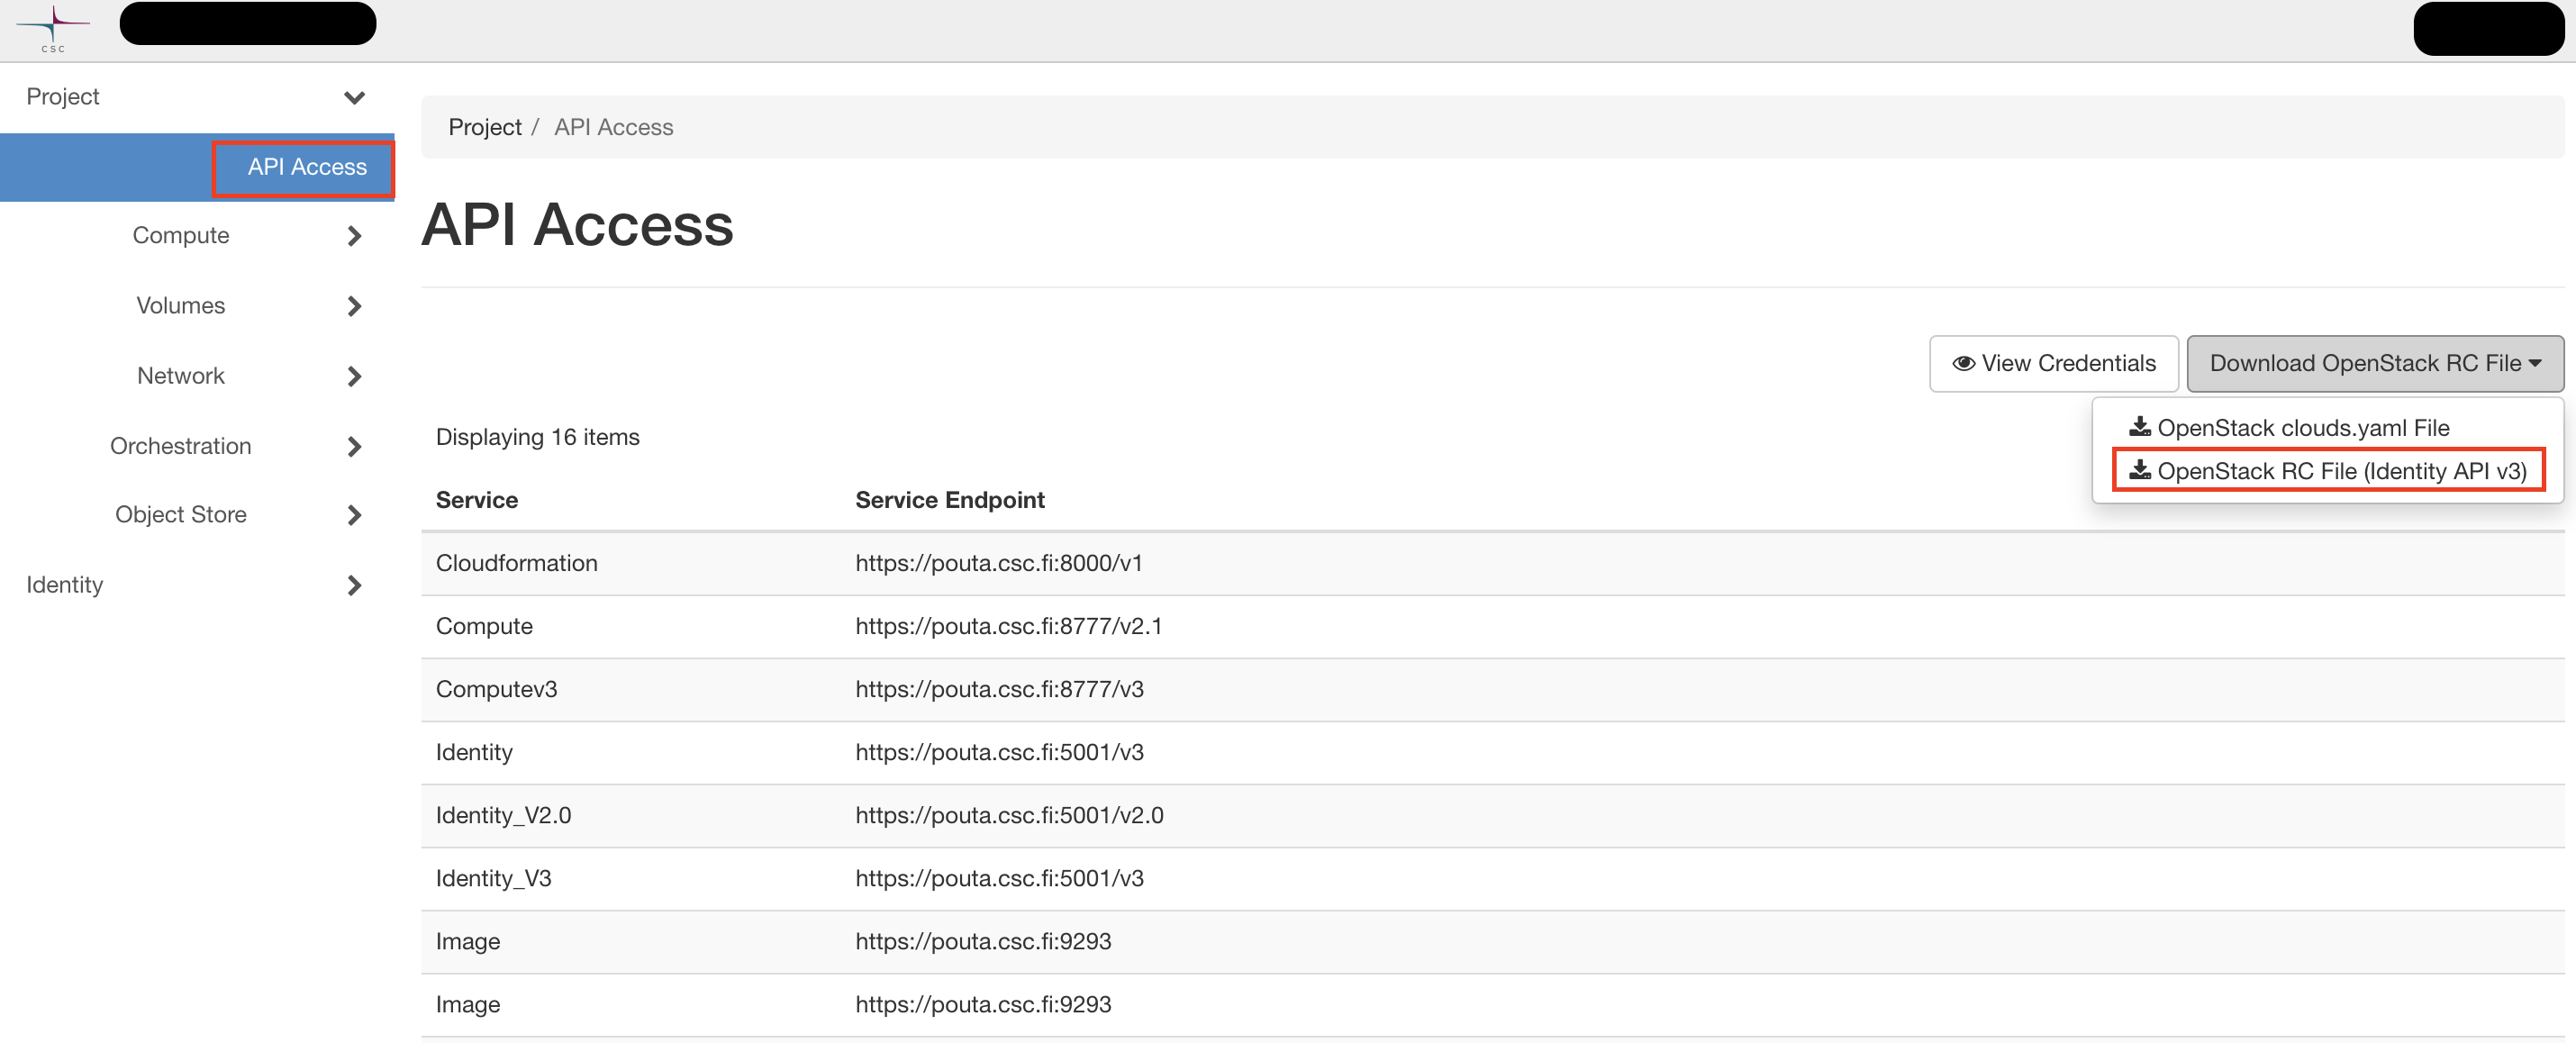
Task: Expand the Object Store submenu
Action: tap(354, 515)
